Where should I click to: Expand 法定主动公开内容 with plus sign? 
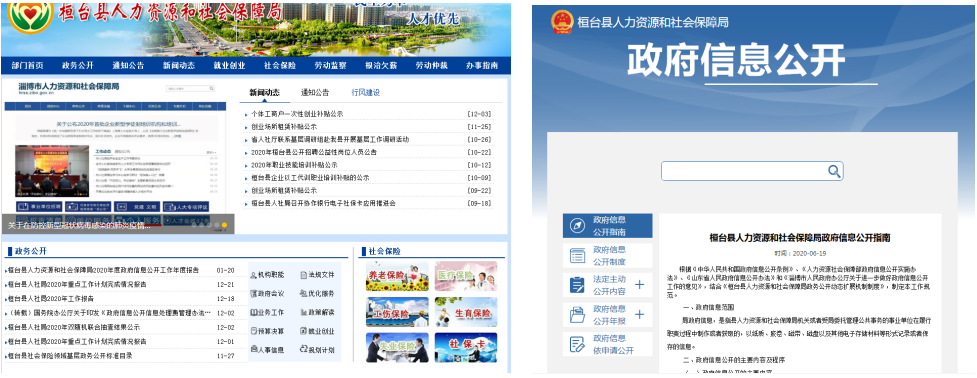coord(639,285)
